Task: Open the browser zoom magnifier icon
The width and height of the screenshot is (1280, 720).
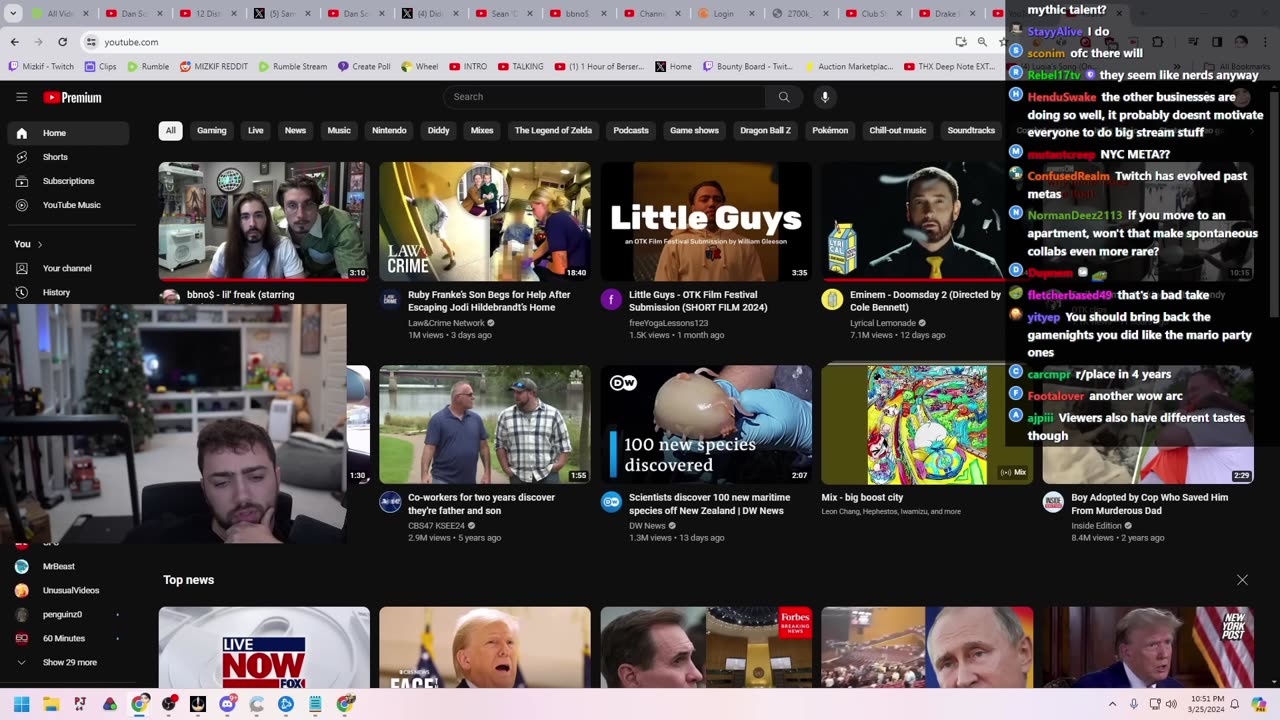Action: click(982, 42)
